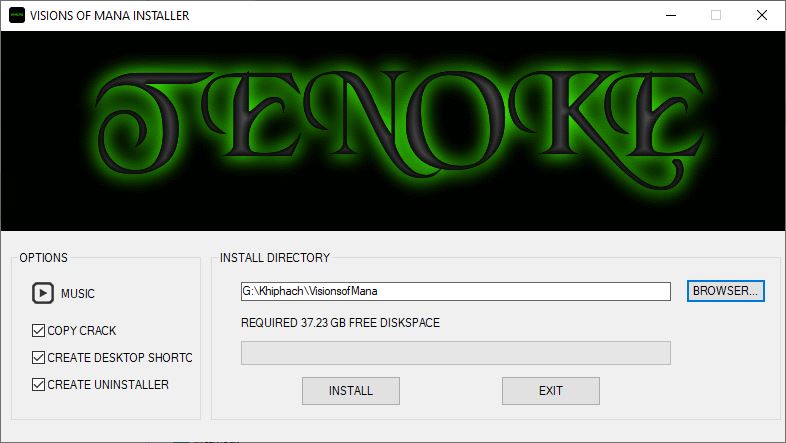The image size is (786, 443).
Task: Click the OPTIONS group label
Action: (44, 258)
